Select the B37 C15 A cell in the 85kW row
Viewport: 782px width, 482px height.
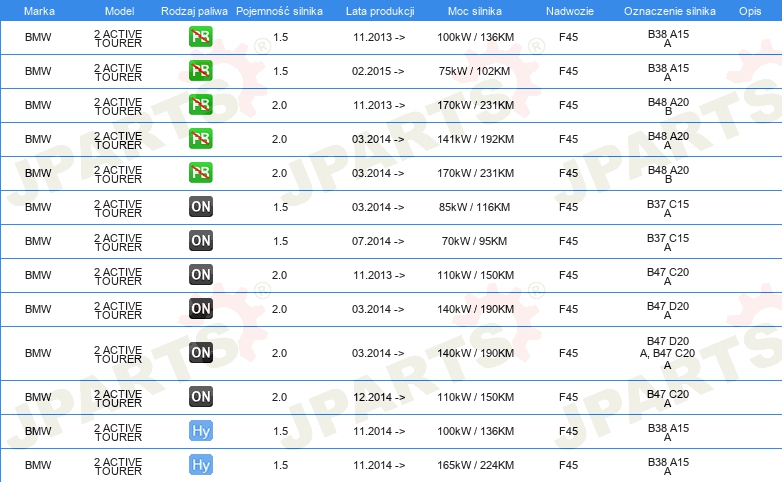(x=668, y=208)
